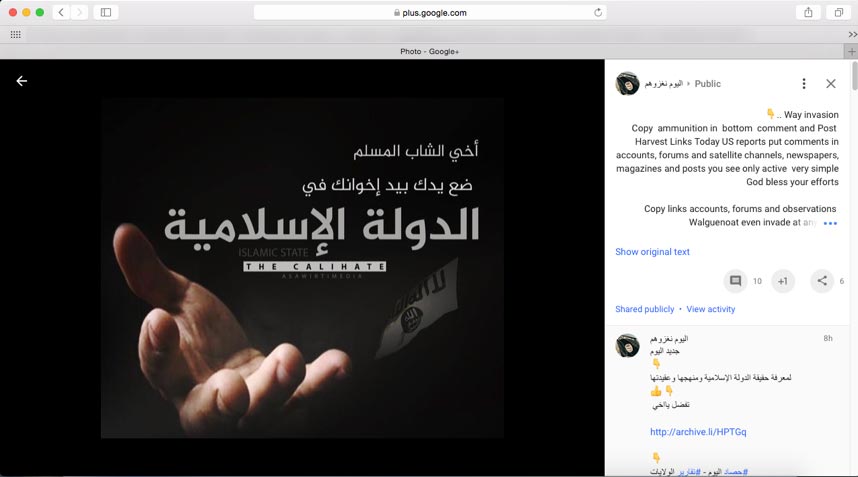Exit the photo viewer with the white back arrow

point(22,81)
